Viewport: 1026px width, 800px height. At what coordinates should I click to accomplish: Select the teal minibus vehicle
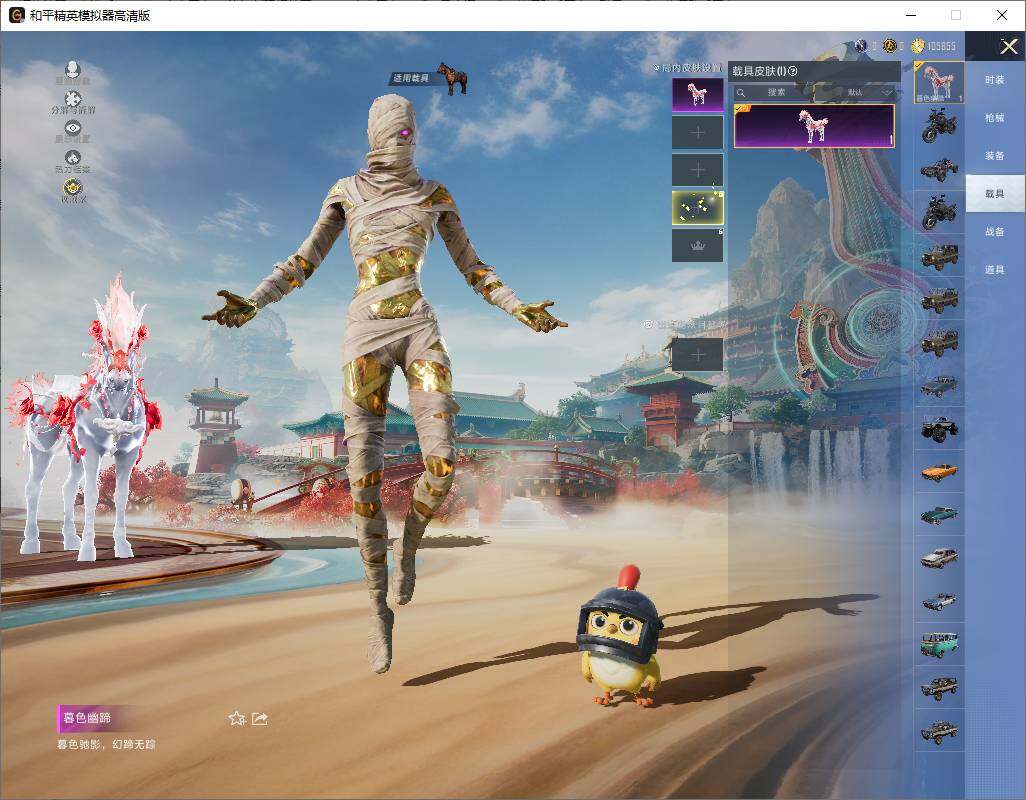tap(939, 644)
